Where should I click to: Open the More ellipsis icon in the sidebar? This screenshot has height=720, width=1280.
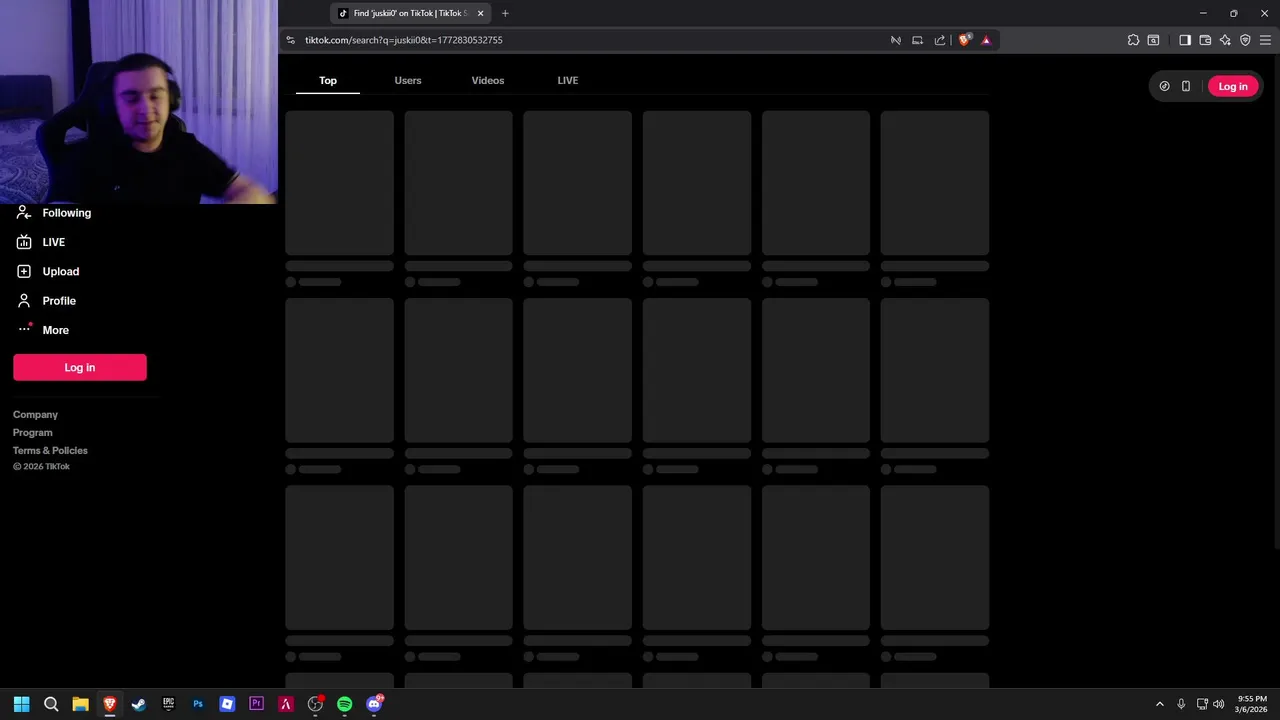tap(24, 330)
